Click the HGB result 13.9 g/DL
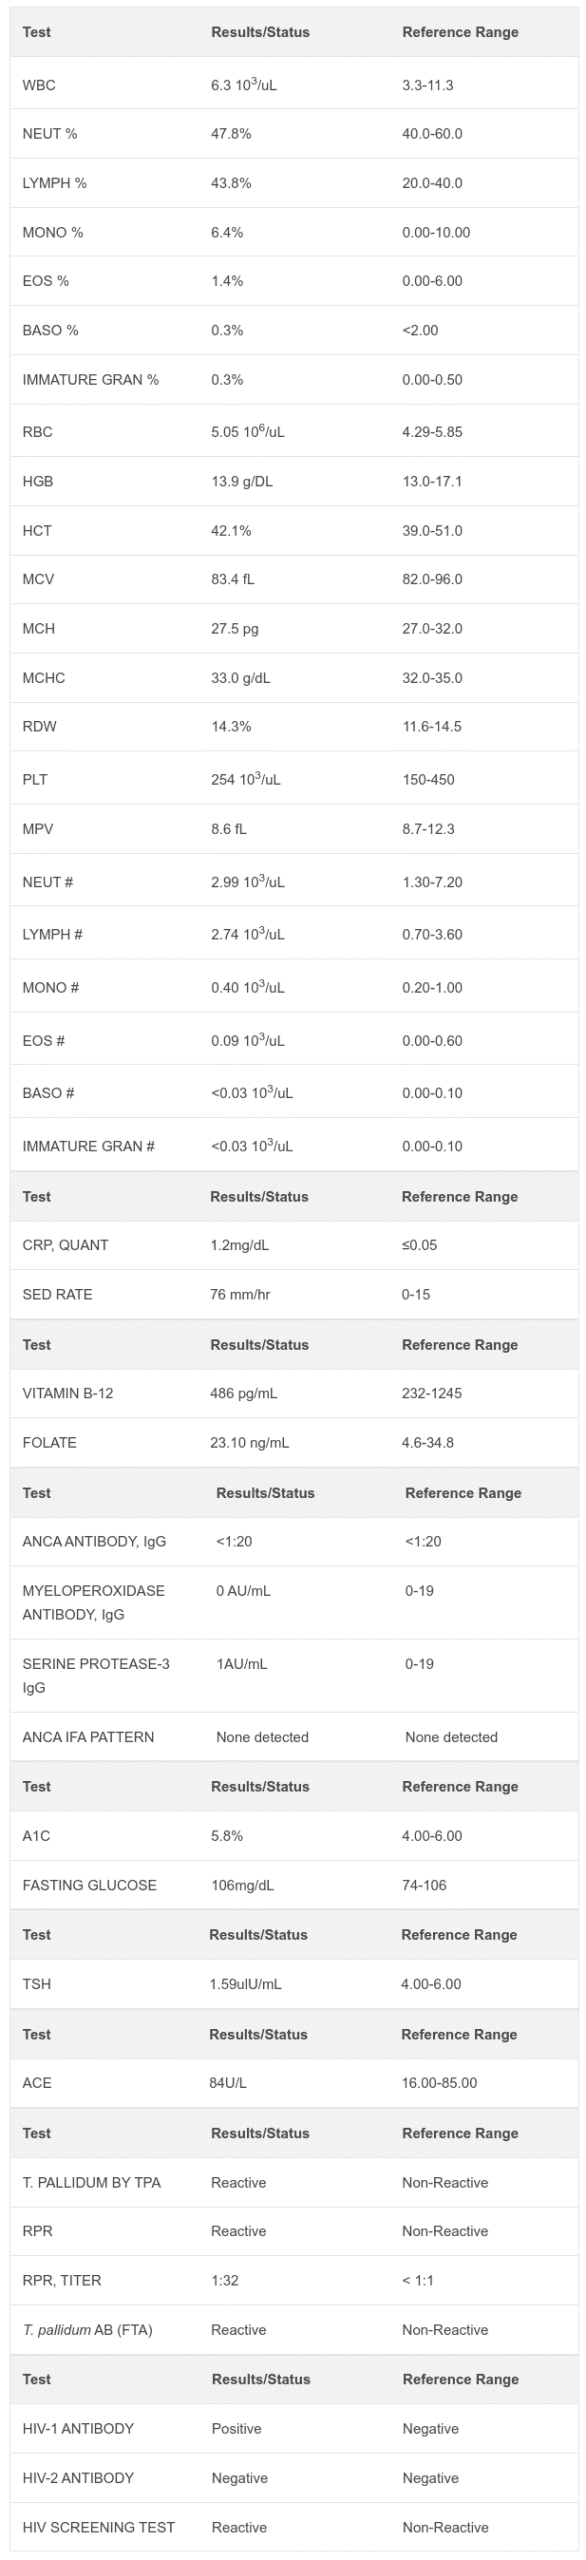Image resolution: width=586 pixels, height=2560 pixels. tap(242, 481)
